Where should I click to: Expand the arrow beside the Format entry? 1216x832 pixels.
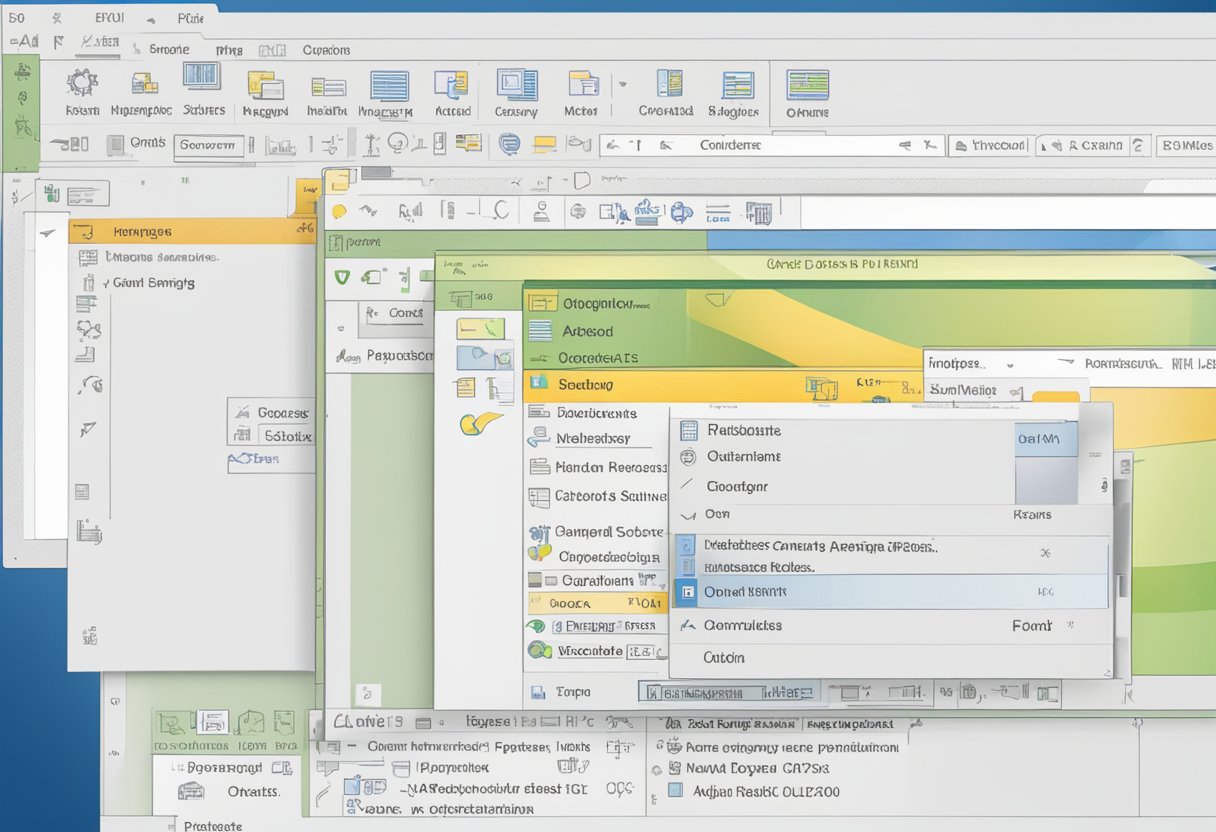click(x=1070, y=626)
